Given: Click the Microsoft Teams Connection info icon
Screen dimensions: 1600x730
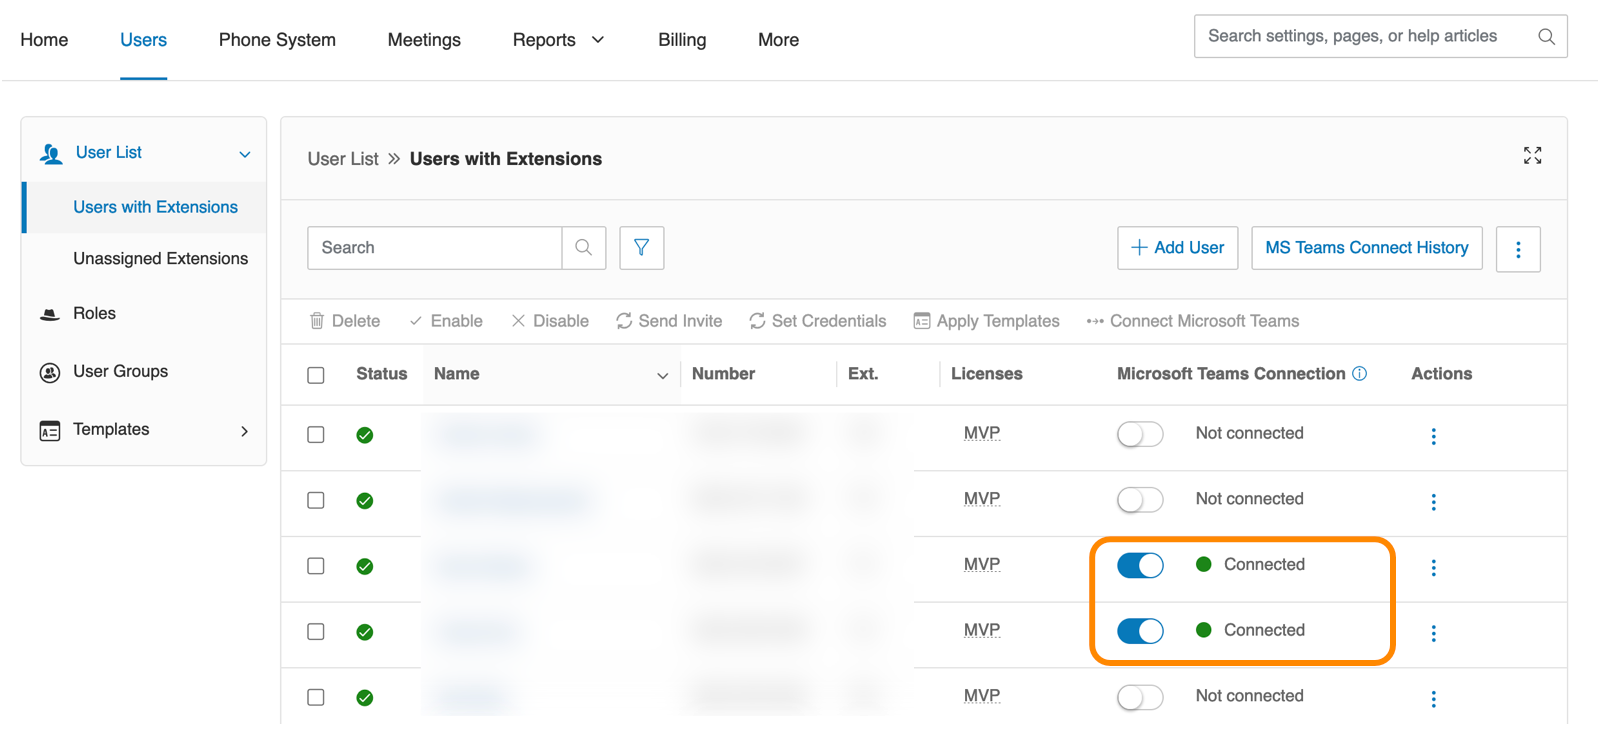Looking at the screenshot, I should point(1360,373).
